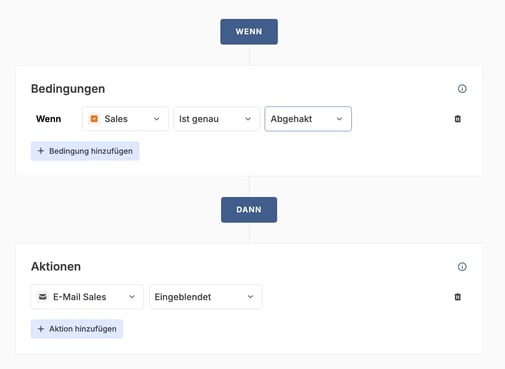The image size is (505, 369).
Task: Add a condition via Bedingung hinzufügen
Action: tap(85, 151)
